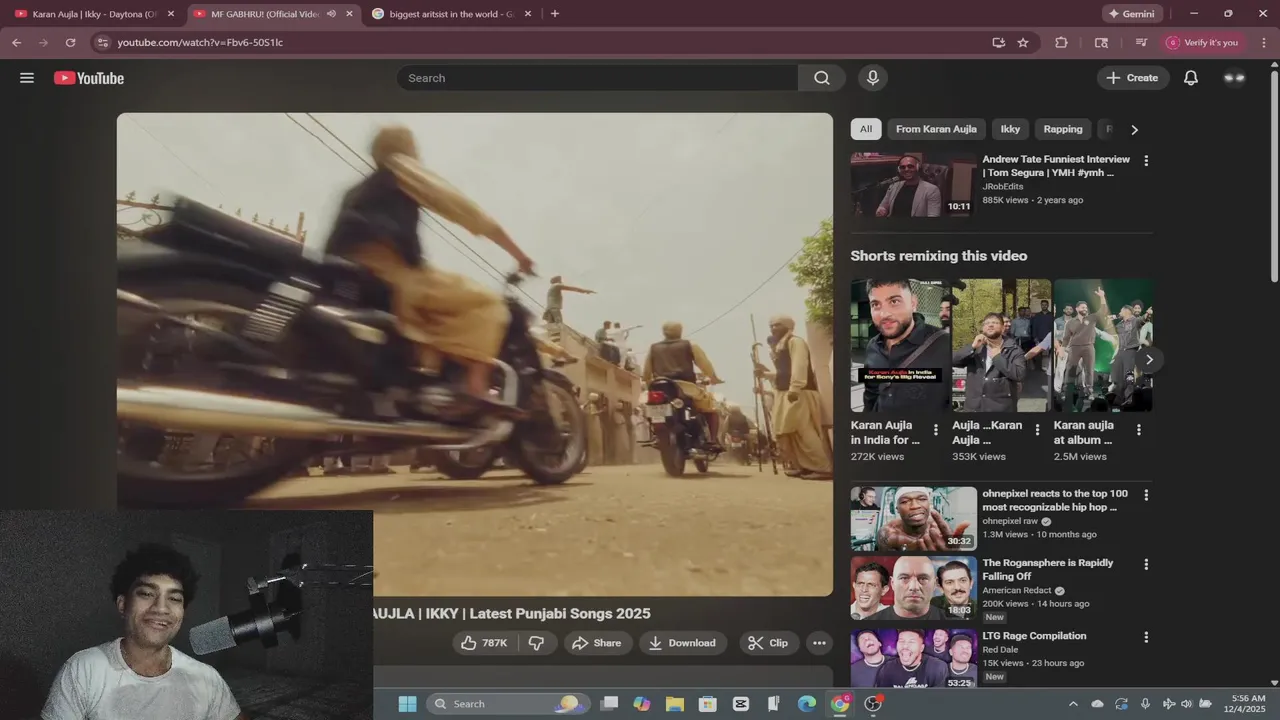
Task: Open OBS Studio from taskbar
Action: pos(873,704)
